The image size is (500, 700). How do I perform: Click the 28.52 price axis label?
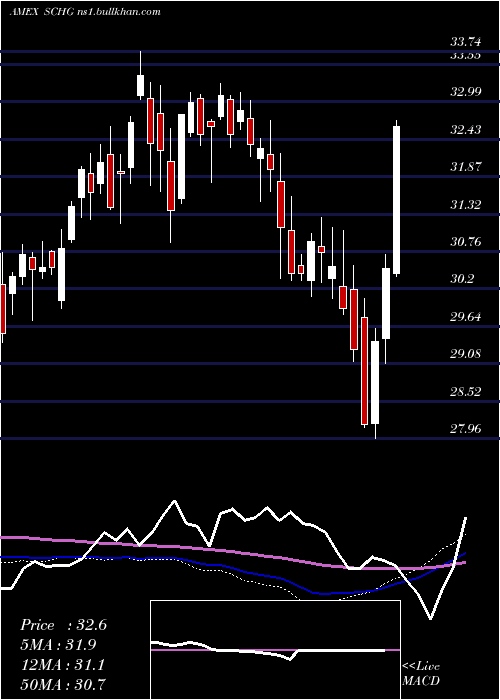[466, 392]
